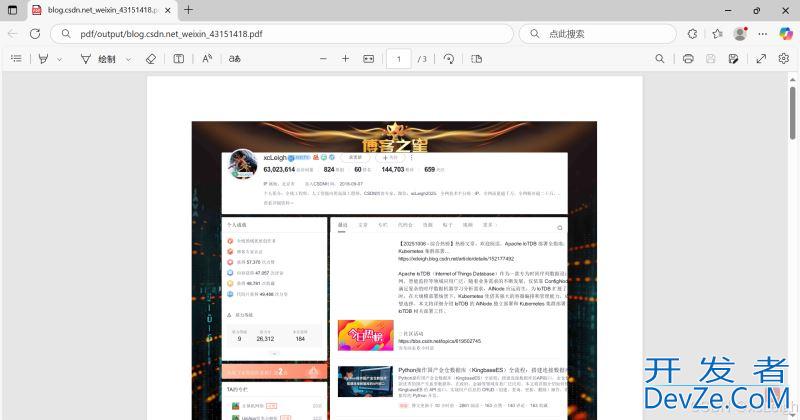Screen dimensions: 800x420
Task: Rotate the PDF page
Action: click(449, 59)
